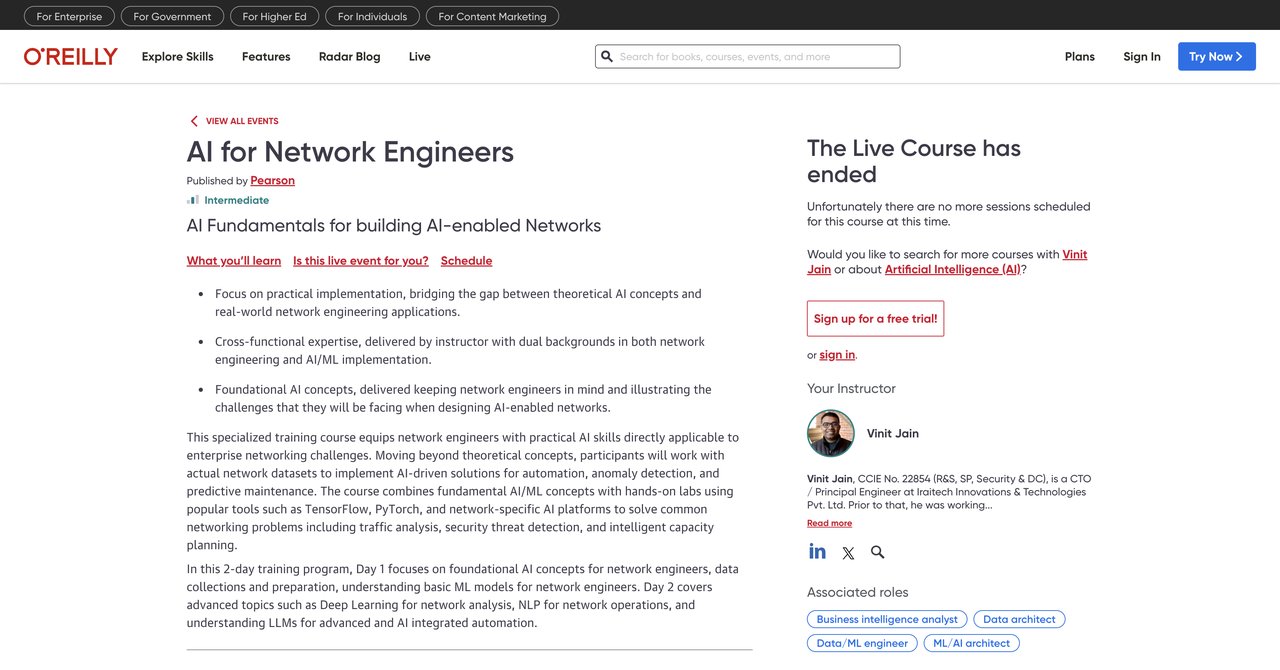The width and height of the screenshot is (1280, 670).
Task: Open Explore Skills menu
Action: tap(178, 57)
